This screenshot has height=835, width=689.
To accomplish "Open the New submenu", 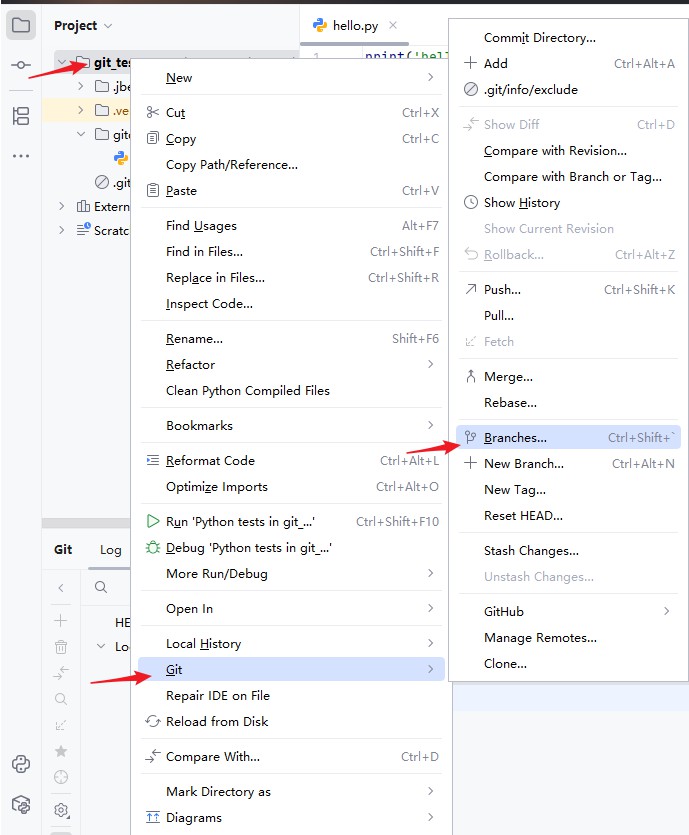I will point(291,78).
